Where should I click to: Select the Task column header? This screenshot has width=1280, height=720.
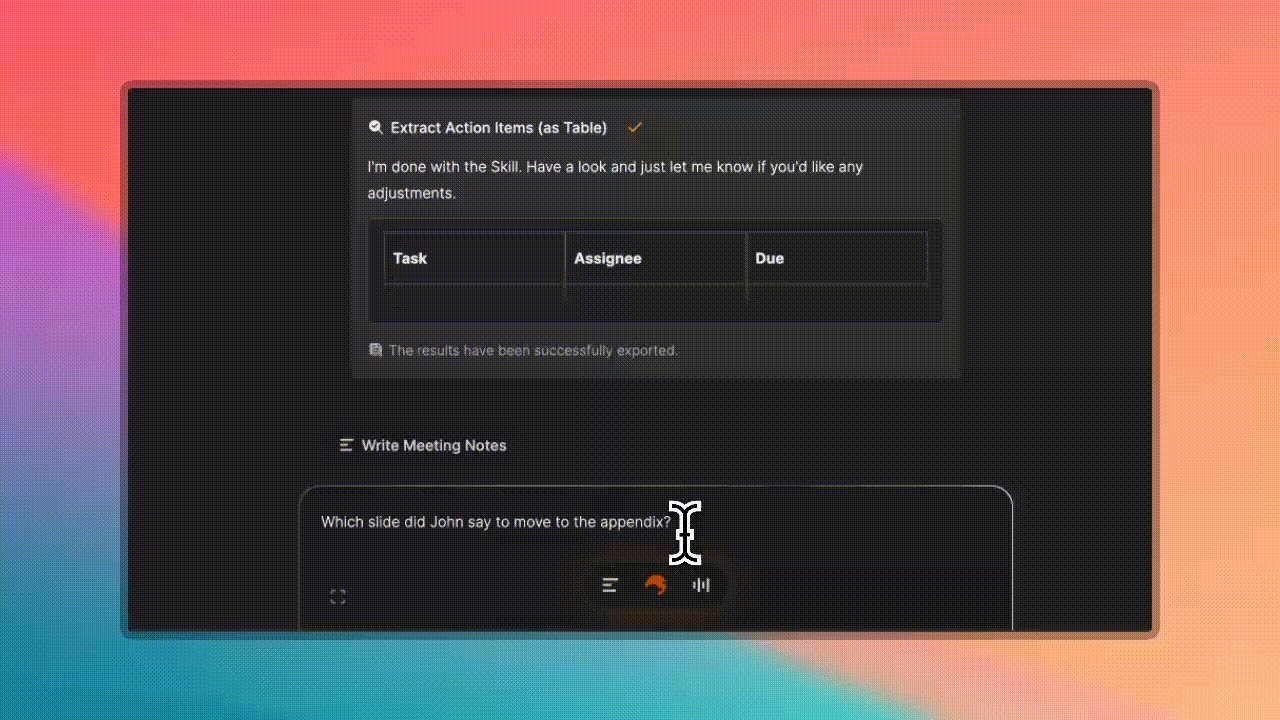click(x=410, y=258)
